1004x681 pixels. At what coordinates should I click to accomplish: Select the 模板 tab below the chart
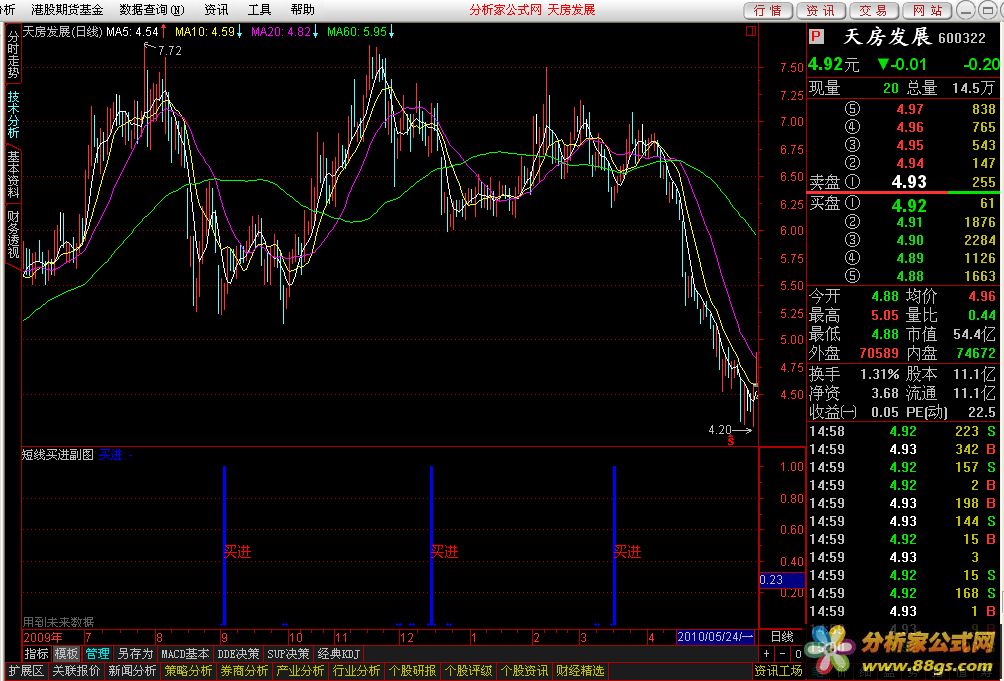[66, 653]
